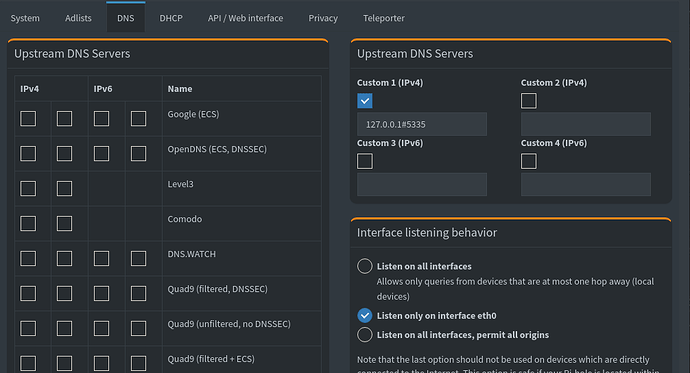Enable the Custom 2 (IPv4) checkbox

529,101
